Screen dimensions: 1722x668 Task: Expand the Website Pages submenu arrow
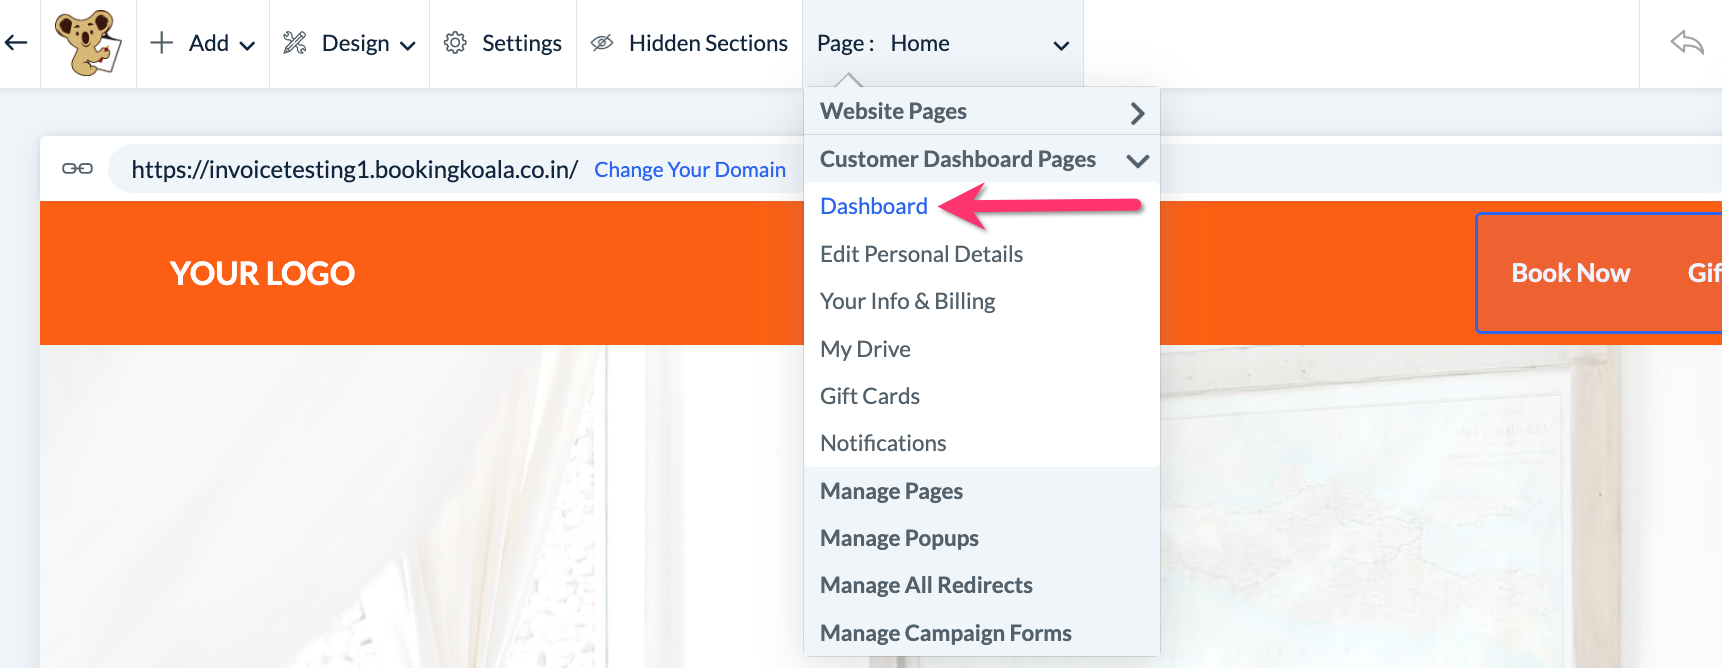pos(1137,113)
